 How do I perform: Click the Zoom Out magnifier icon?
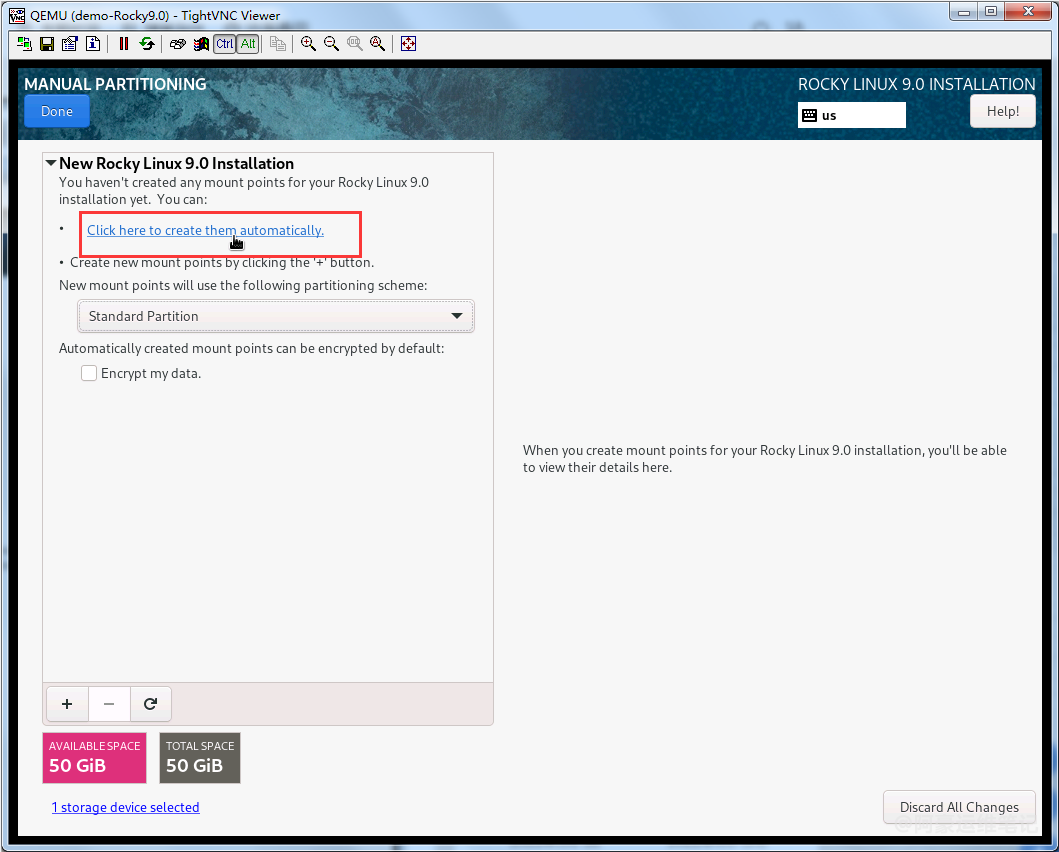click(331, 44)
